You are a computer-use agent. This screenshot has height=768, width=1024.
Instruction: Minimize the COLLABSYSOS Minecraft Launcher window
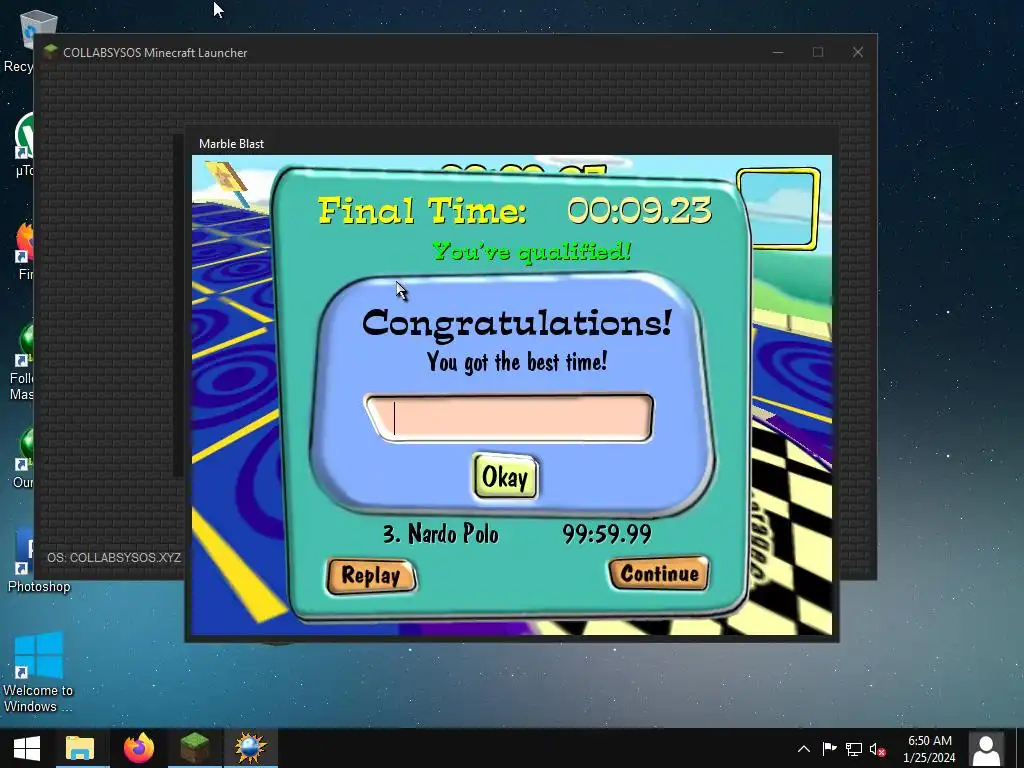pyautogui.click(x=778, y=52)
